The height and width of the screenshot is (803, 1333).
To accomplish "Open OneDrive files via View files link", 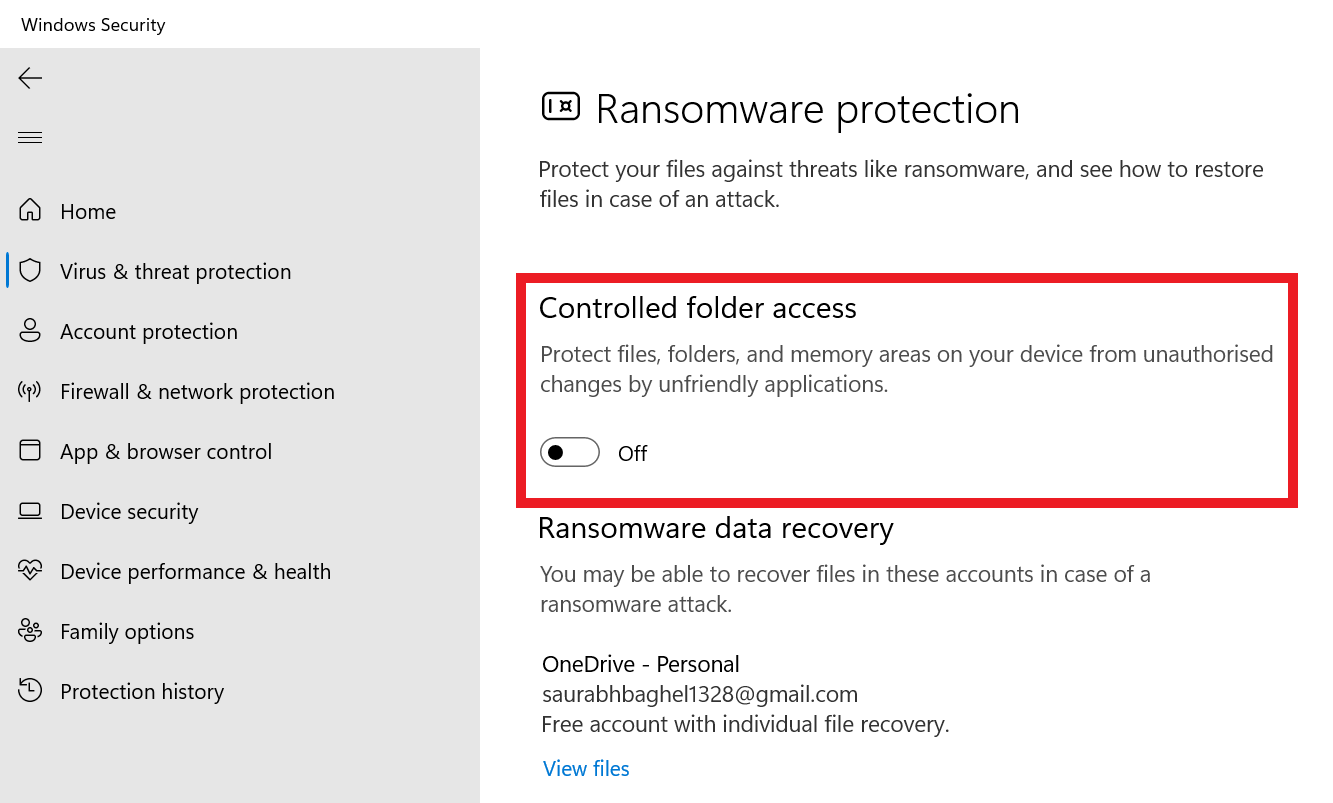I will tap(586, 768).
